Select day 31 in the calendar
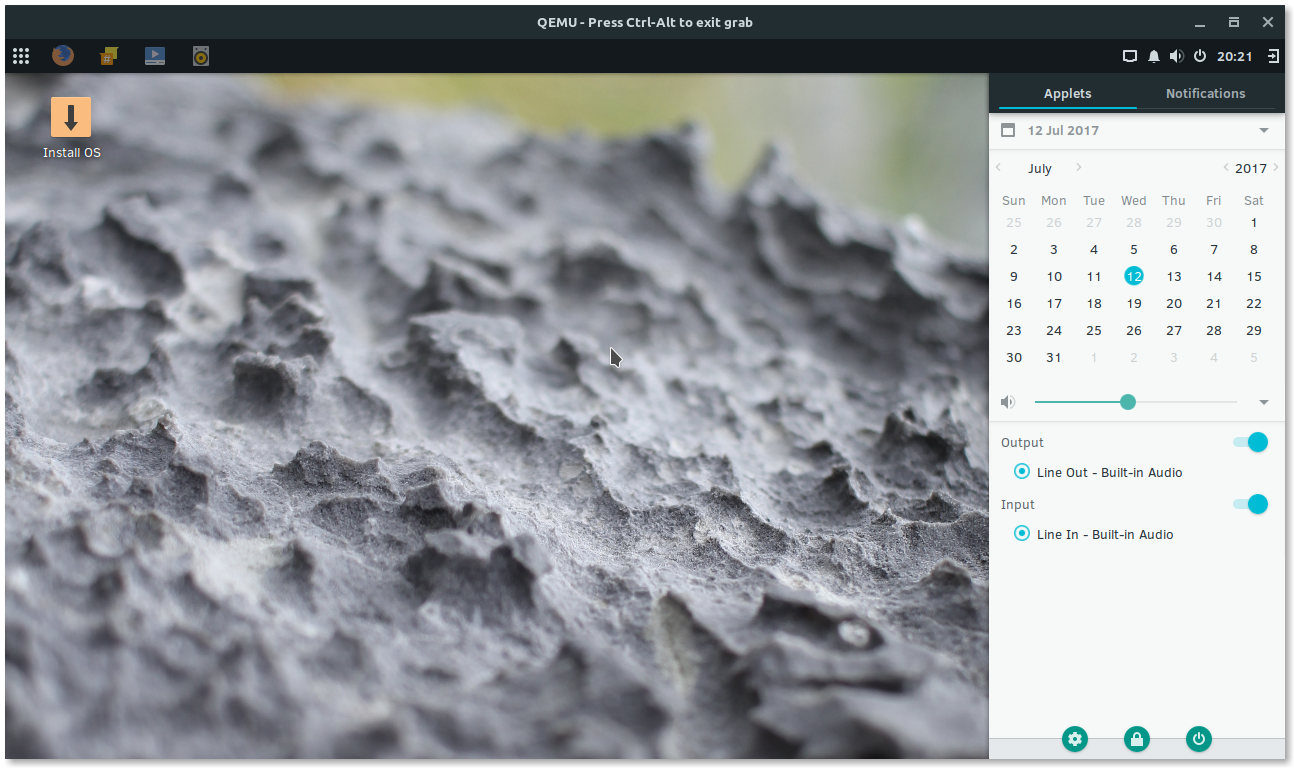The image size is (1294, 768). (1054, 358)
